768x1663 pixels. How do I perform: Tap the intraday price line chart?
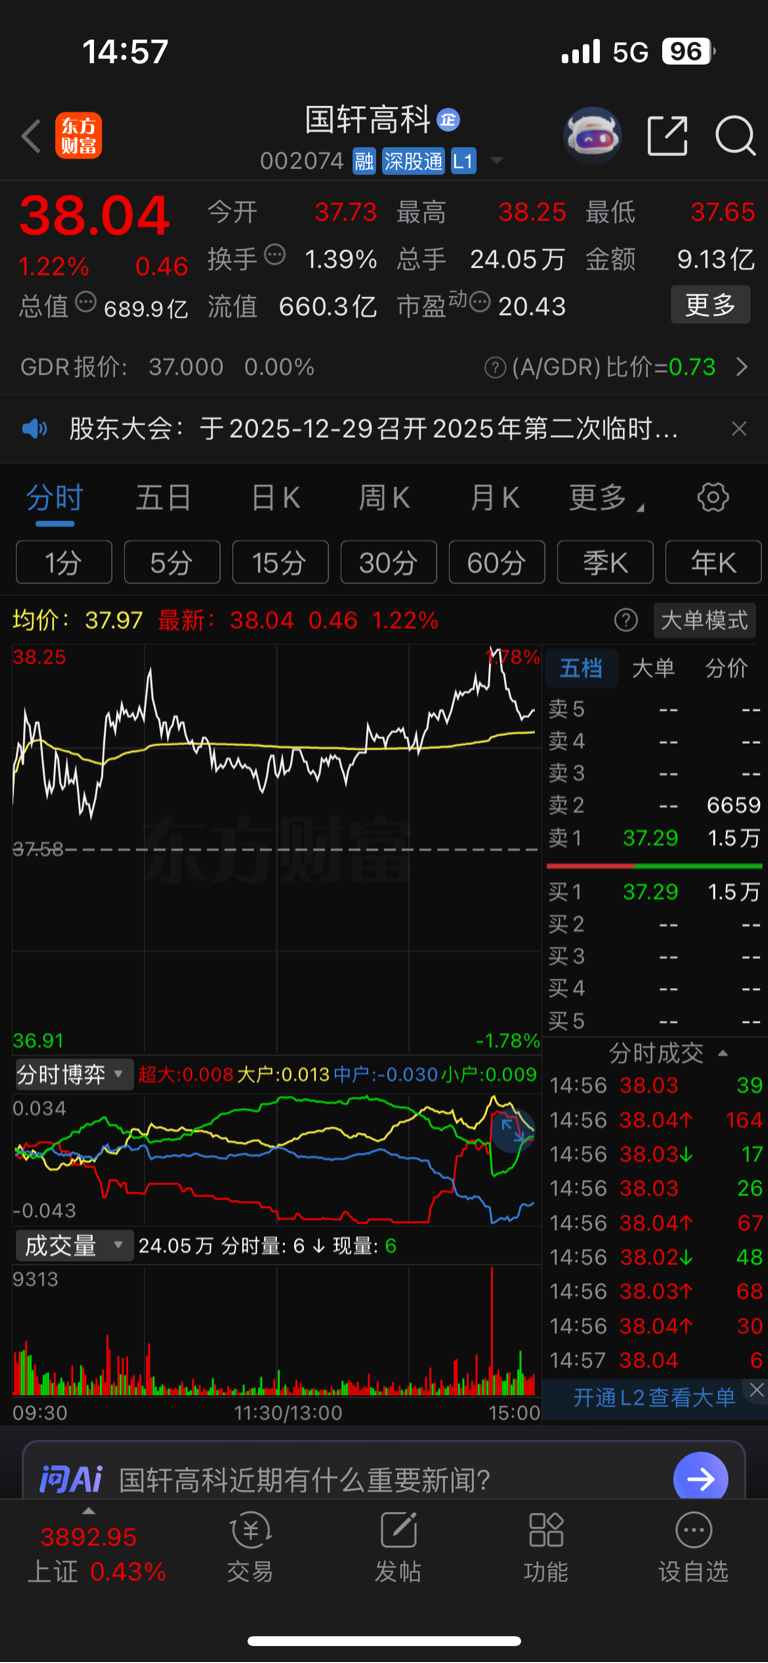pos(276,848)
